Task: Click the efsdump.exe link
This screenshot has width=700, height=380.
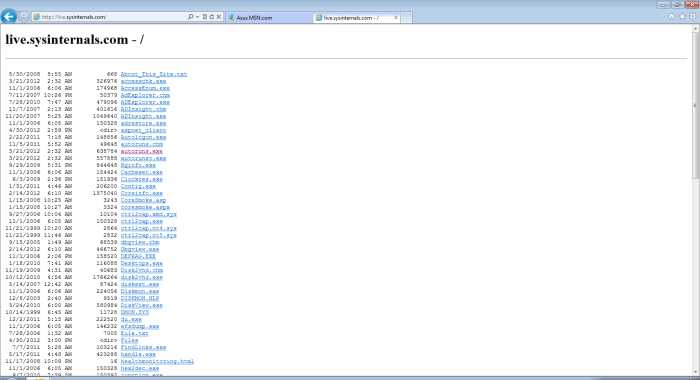Action: point(140,326)
